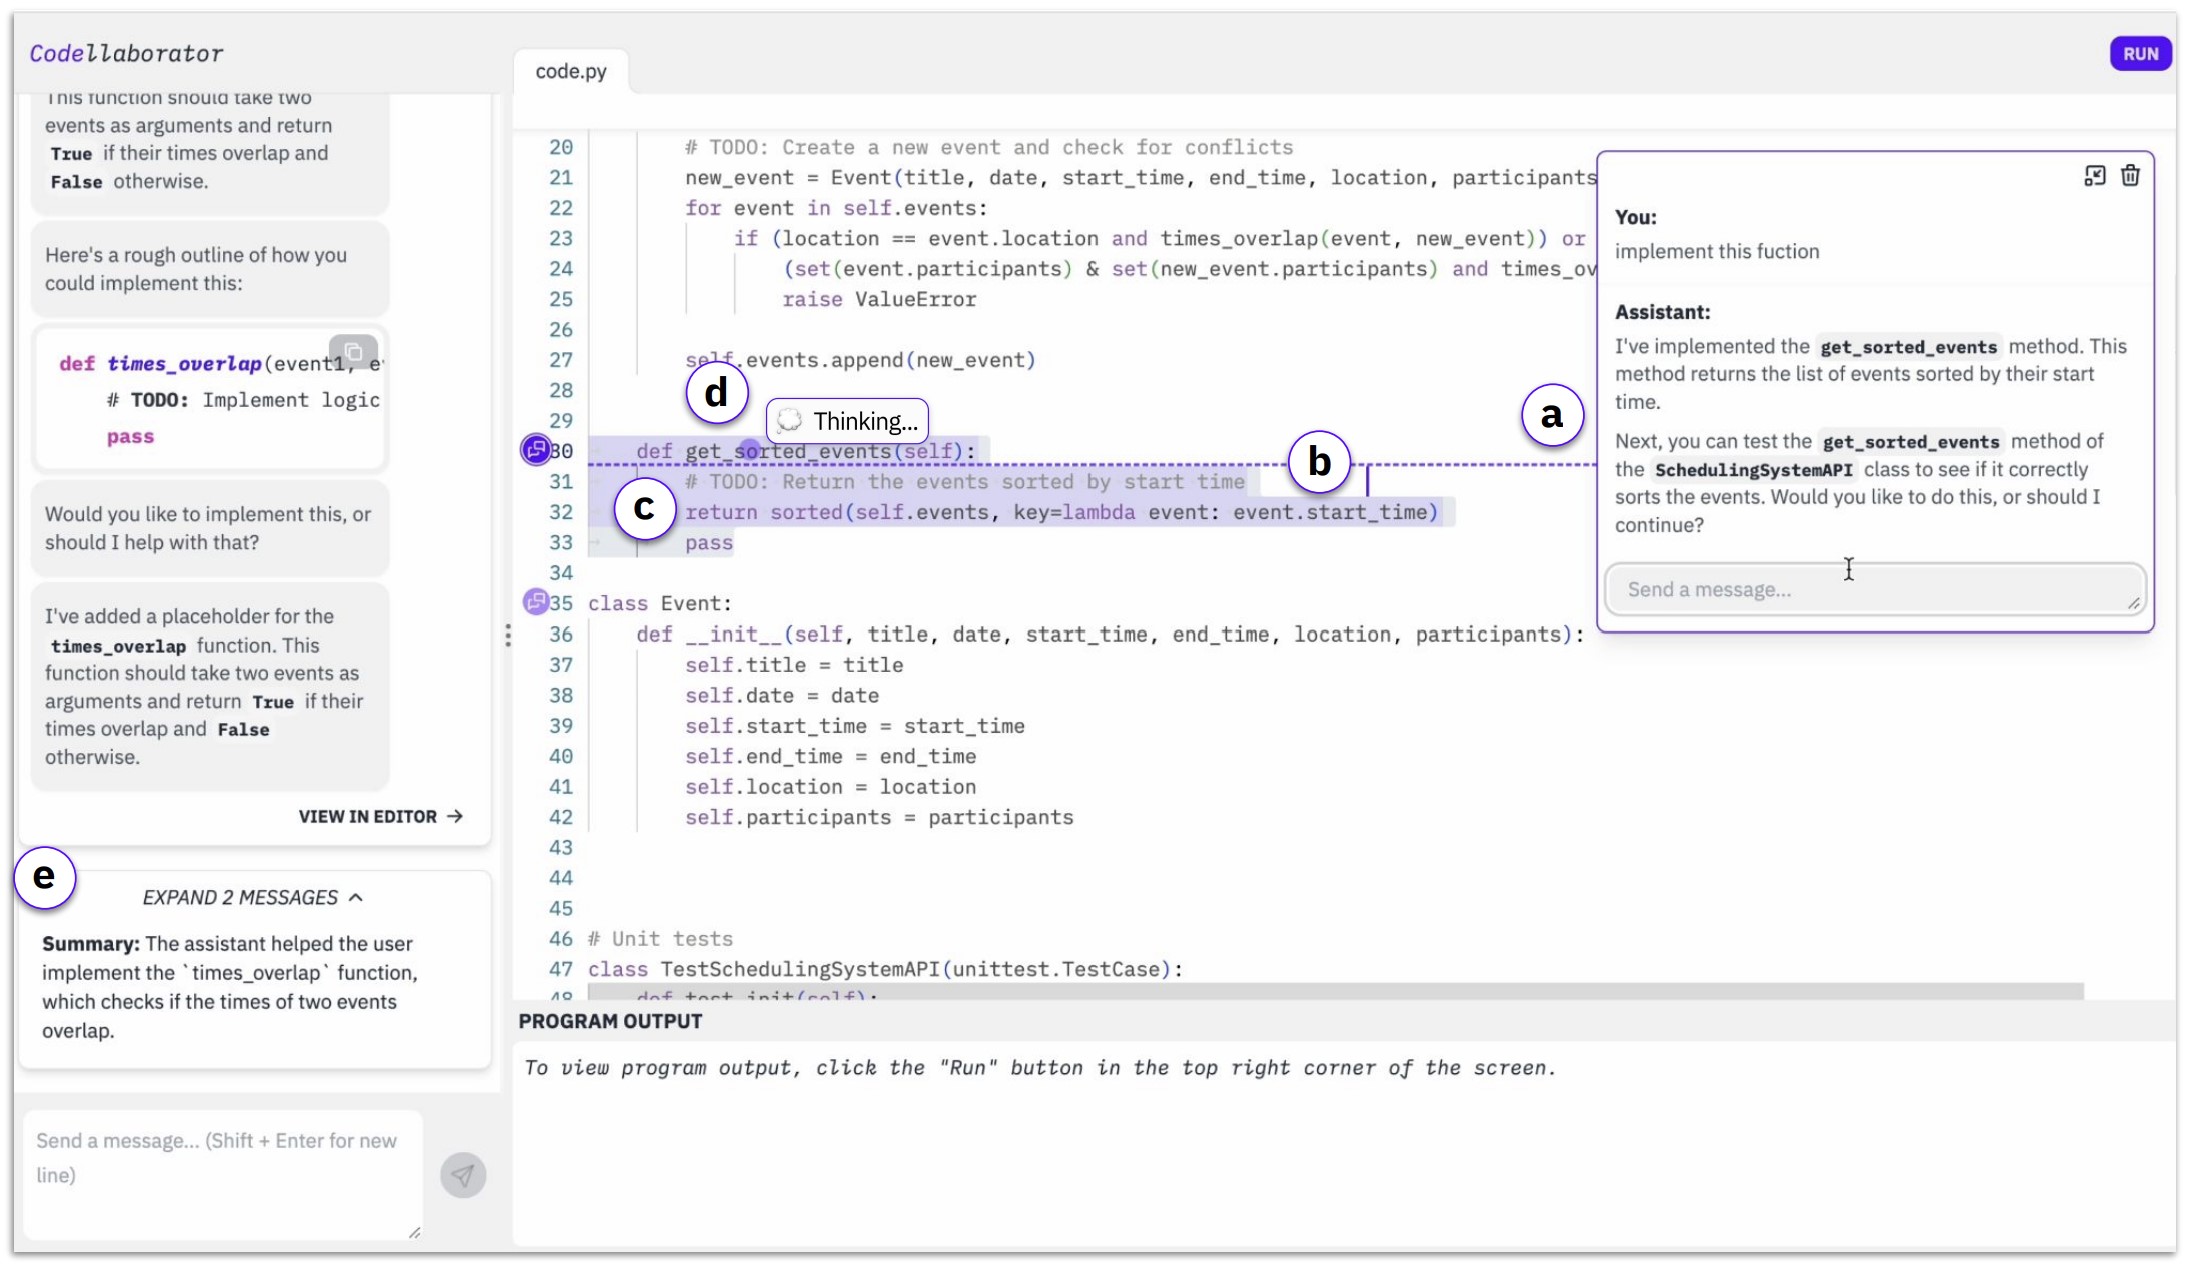The width and height of the screenshot is (2186, 1266).
Task: Click the Thinking indicator above line 30
Action: (847, 421)
